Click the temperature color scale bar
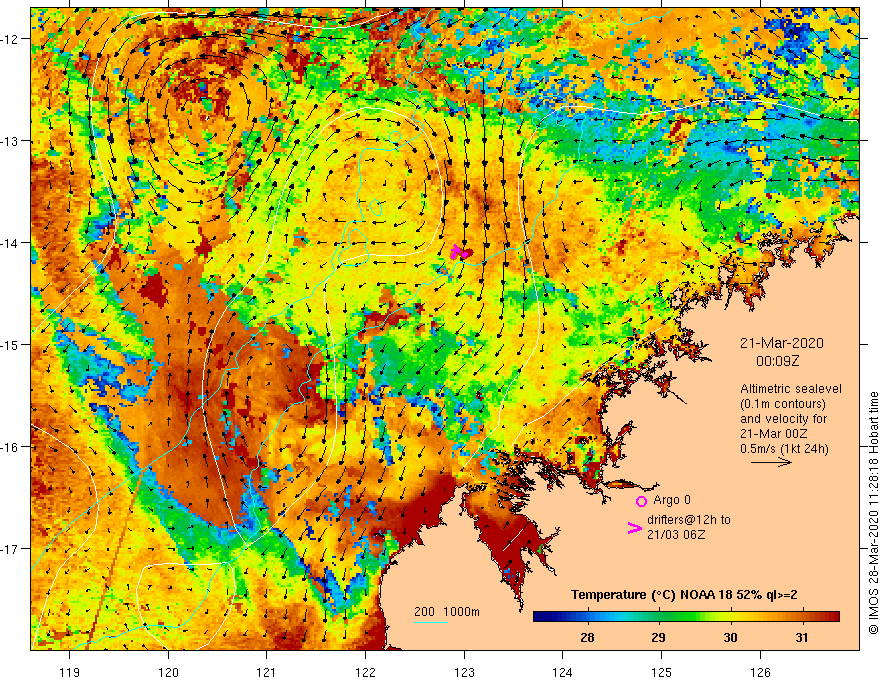 tap(686, 617)
